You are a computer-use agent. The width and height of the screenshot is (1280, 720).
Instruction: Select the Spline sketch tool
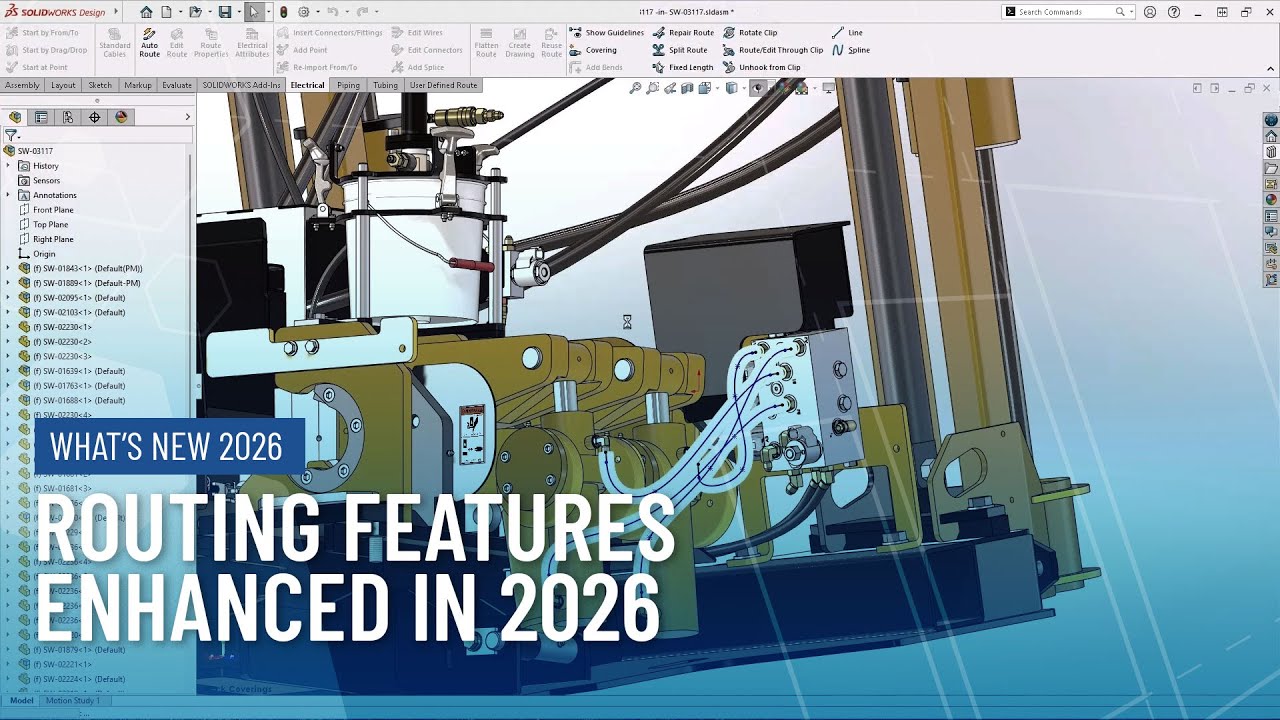point(851,50)
